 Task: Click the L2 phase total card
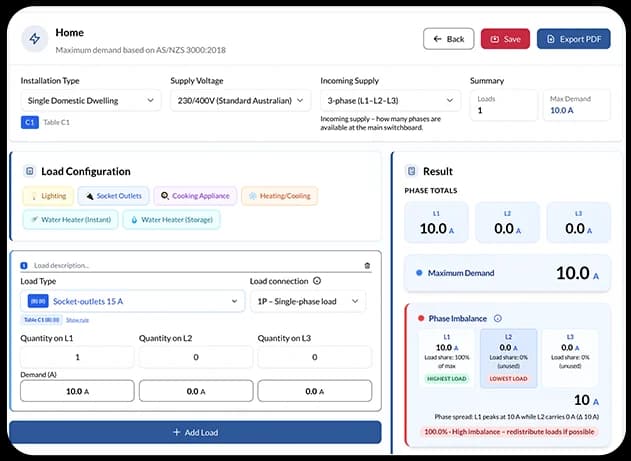(507, 222)
